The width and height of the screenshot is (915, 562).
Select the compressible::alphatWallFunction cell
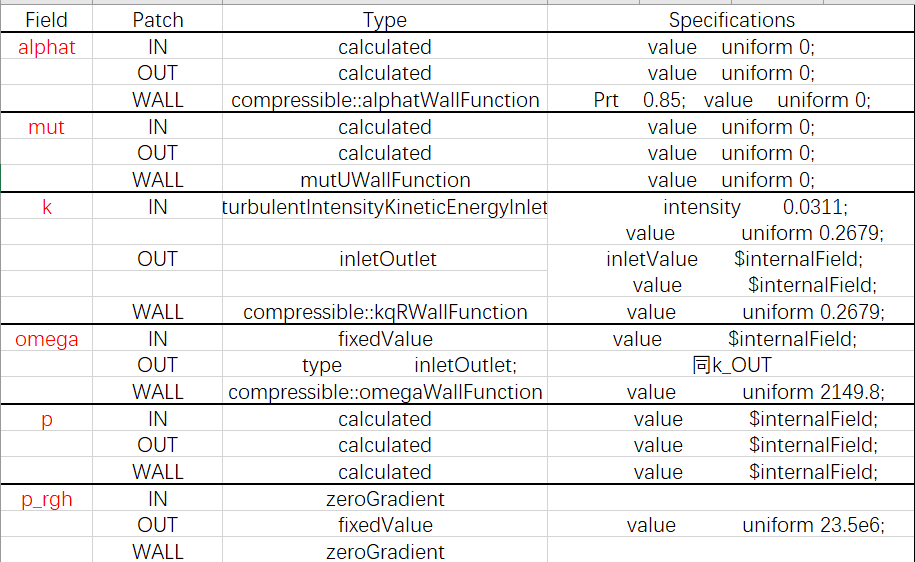[x=385, y=100]
